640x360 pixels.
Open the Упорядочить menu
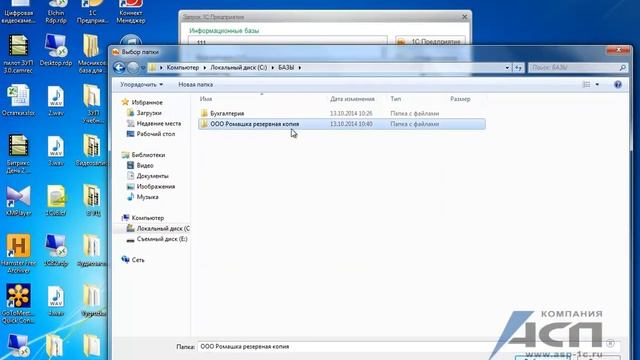(x=141, y=84)
